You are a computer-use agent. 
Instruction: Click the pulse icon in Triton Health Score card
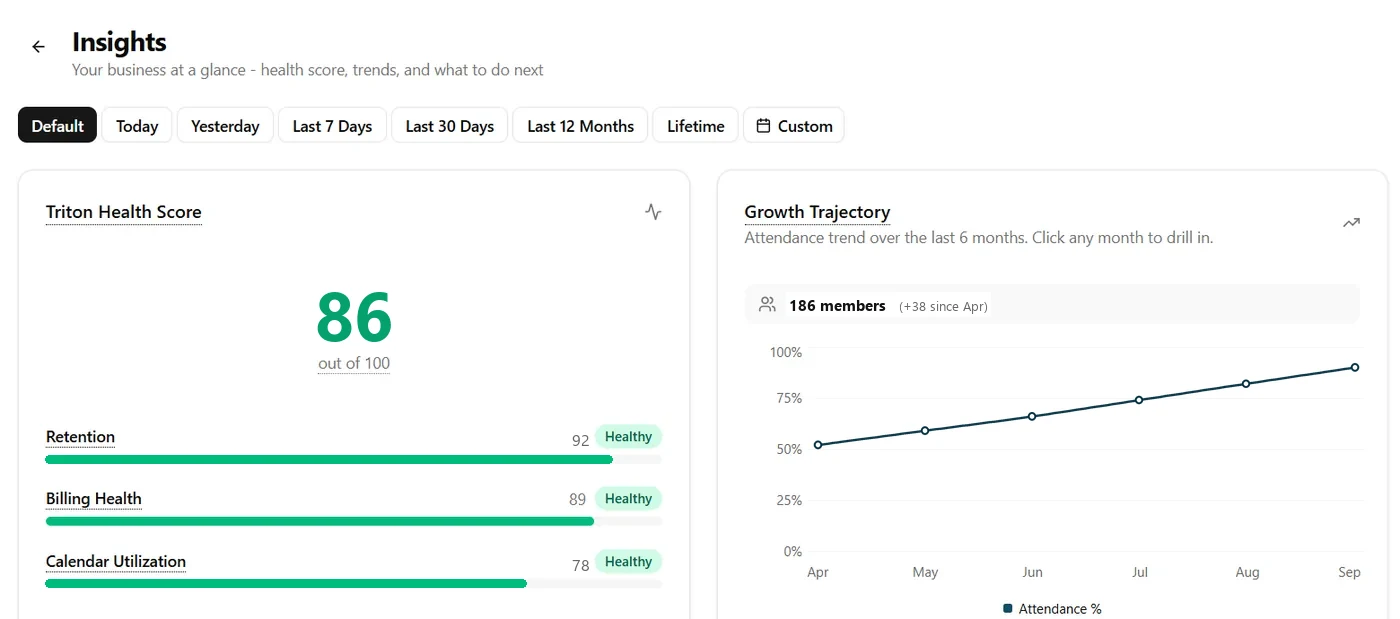[653, 212]
